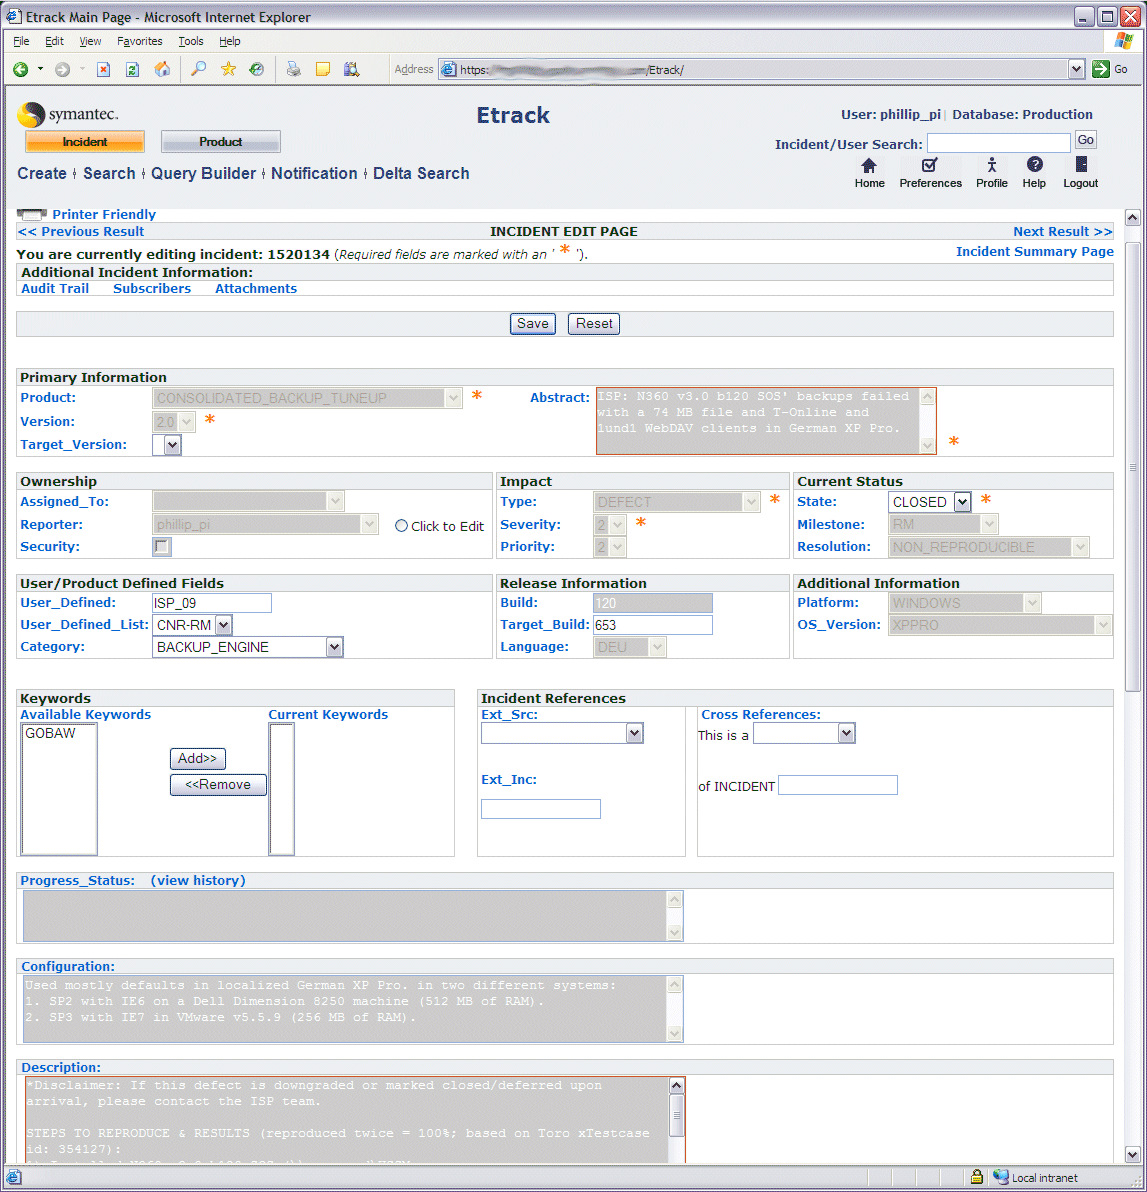Switch to the Product tab

click(220, 142)
